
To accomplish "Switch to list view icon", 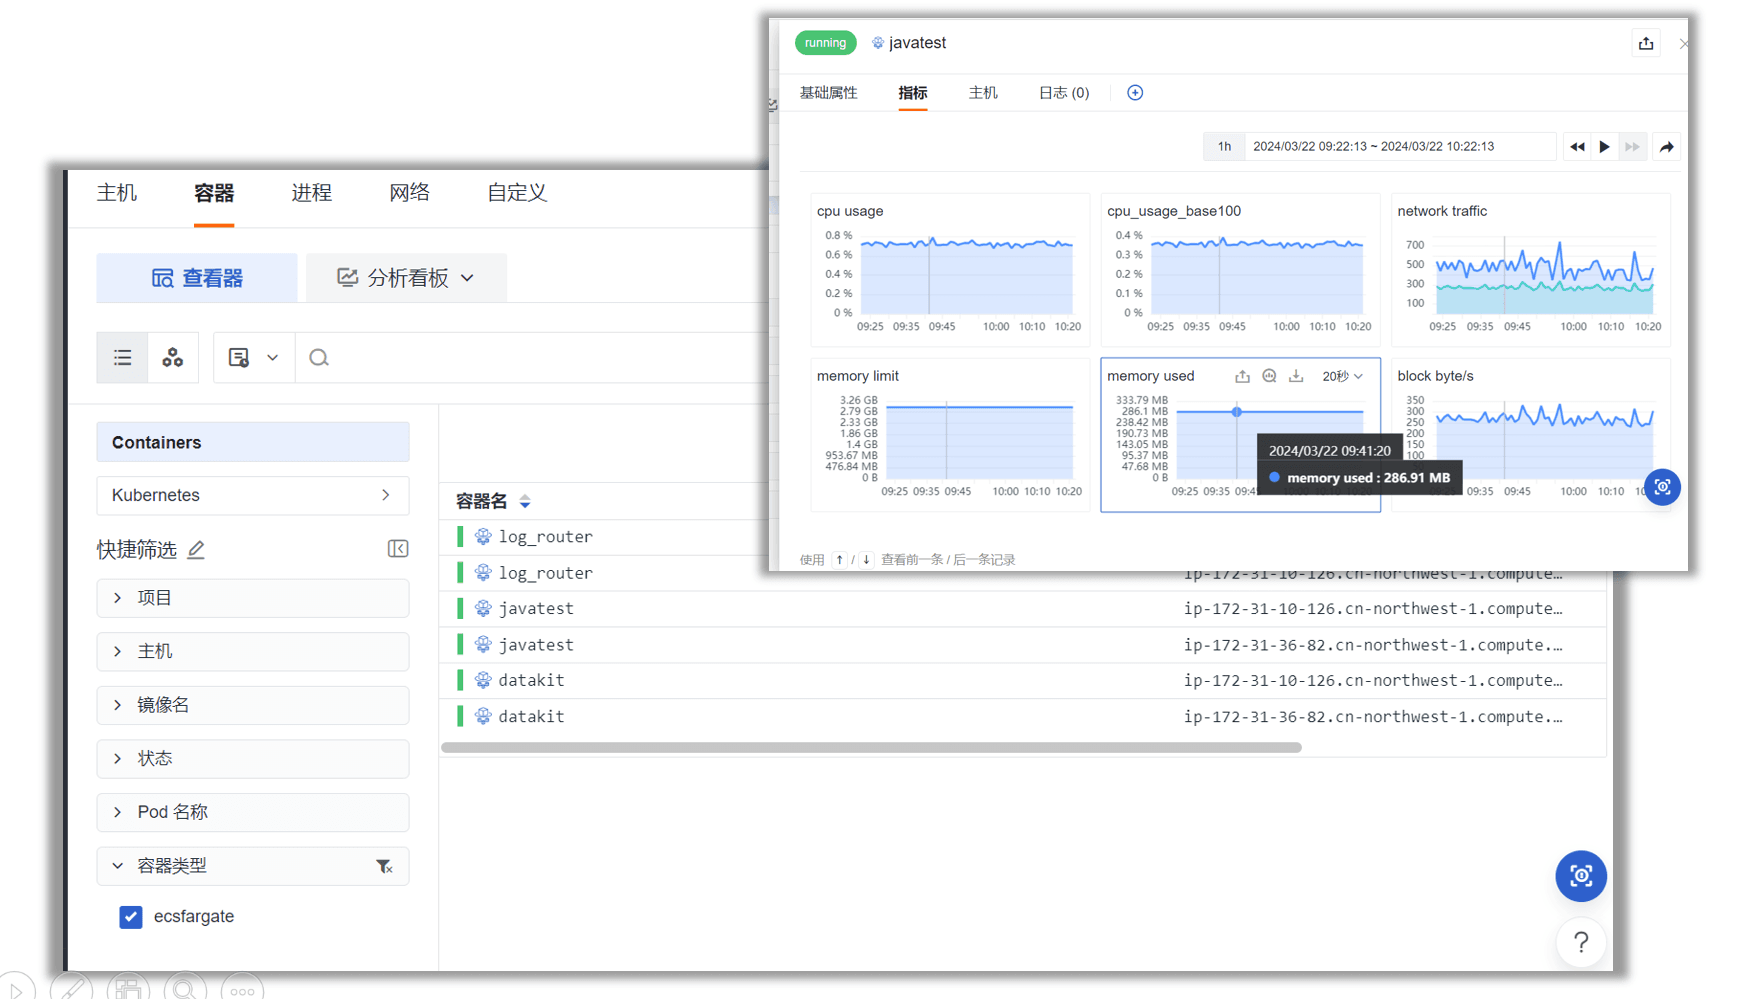I will pyautogui.click(x=122, y=358).
